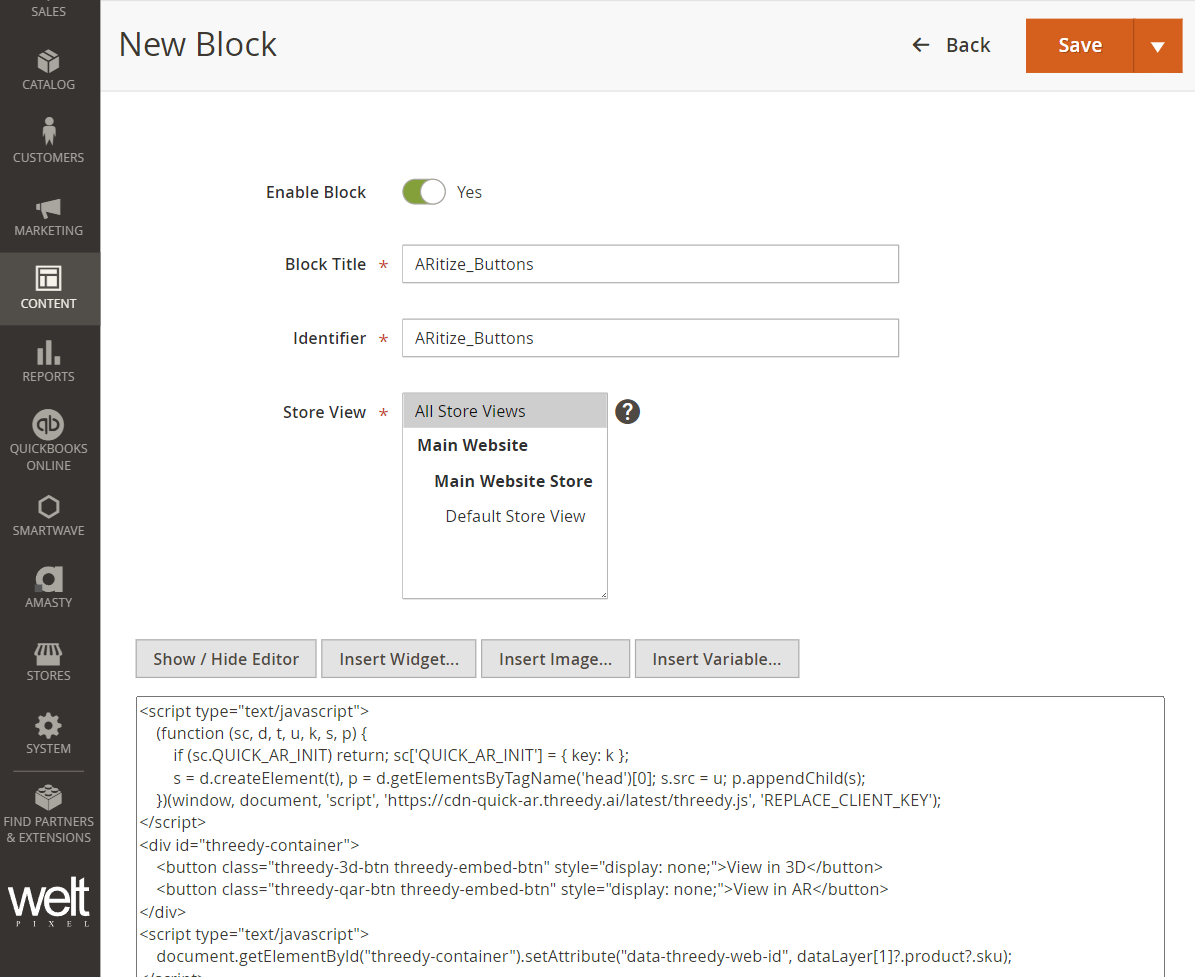Click the WeltPixel logo
Screen dimensions: 1195x977
click(50, 901)
